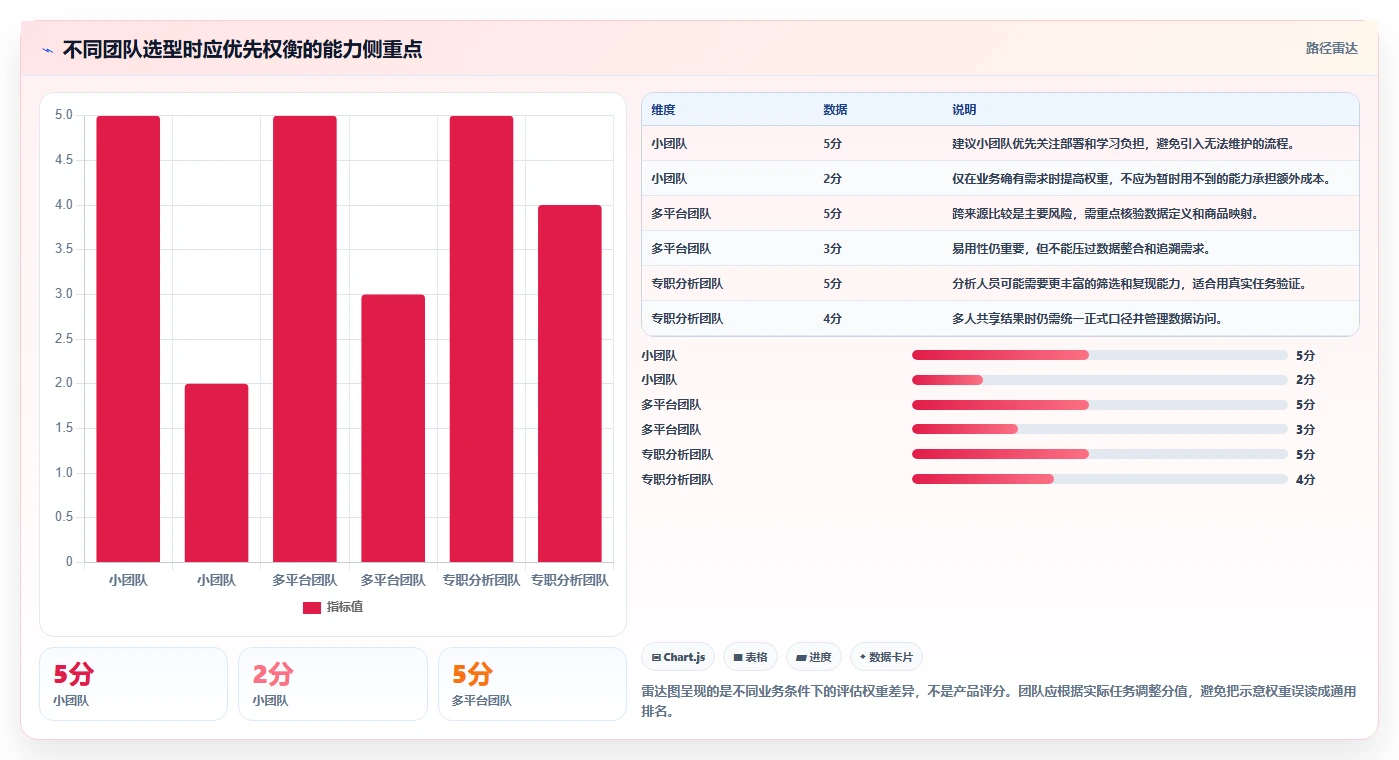This screenshot has width=1399, height=760.
Task: Click the 小团队 chart bar reaching 2.0
Action: [216, 473]
